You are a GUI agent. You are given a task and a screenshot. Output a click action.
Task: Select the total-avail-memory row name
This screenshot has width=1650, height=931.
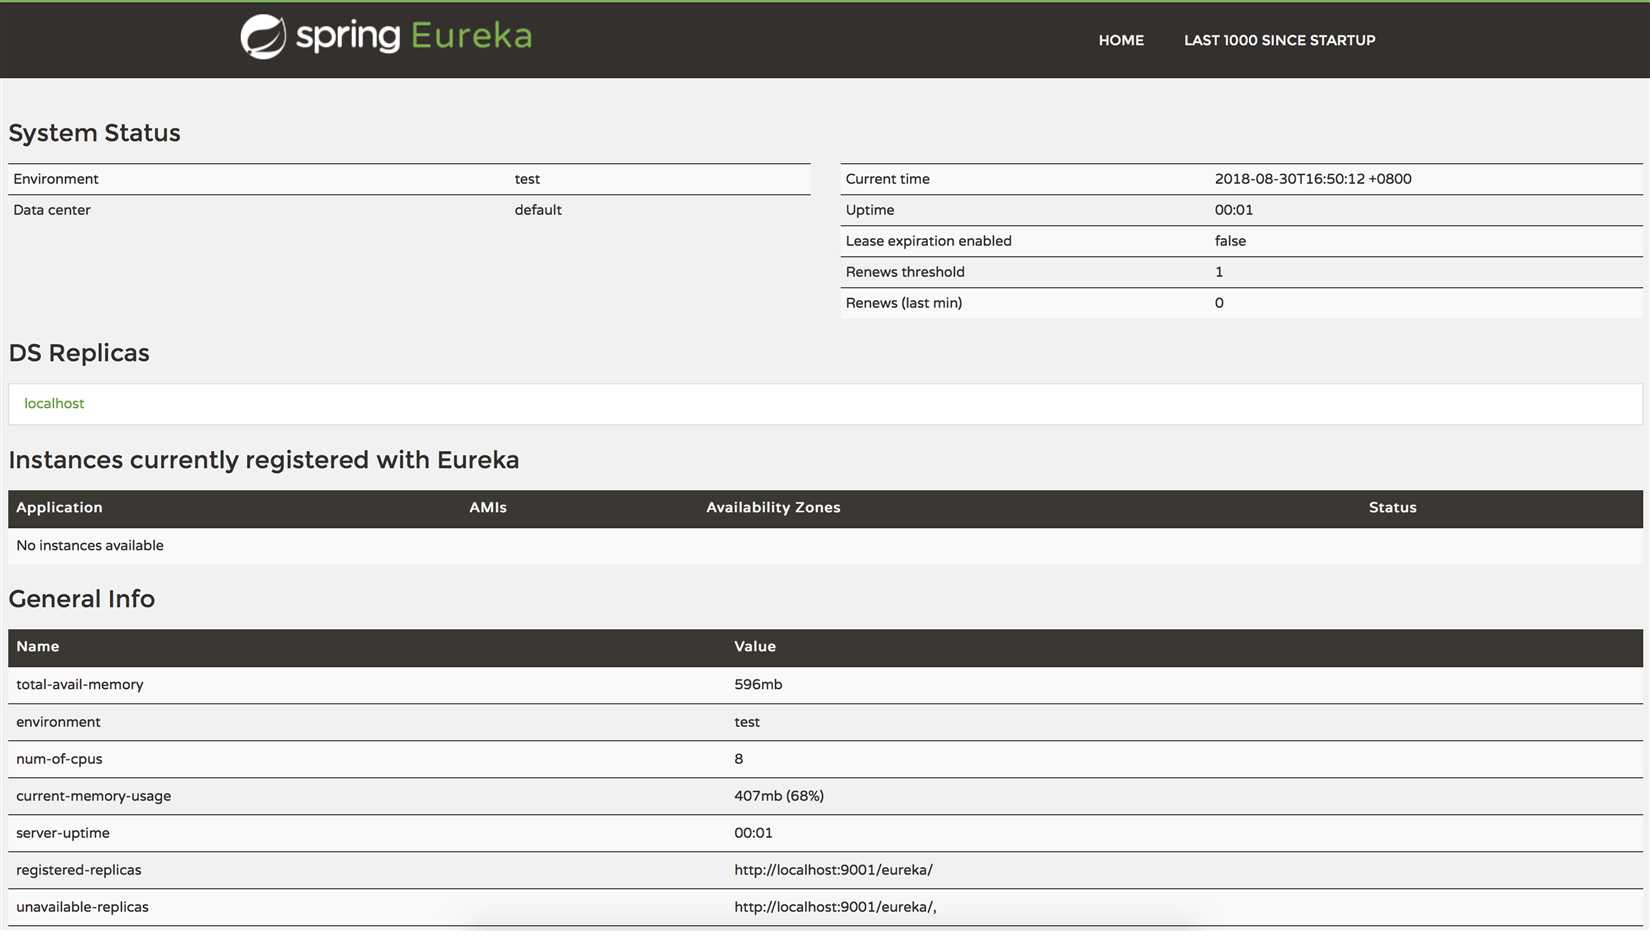pos(80,684)
